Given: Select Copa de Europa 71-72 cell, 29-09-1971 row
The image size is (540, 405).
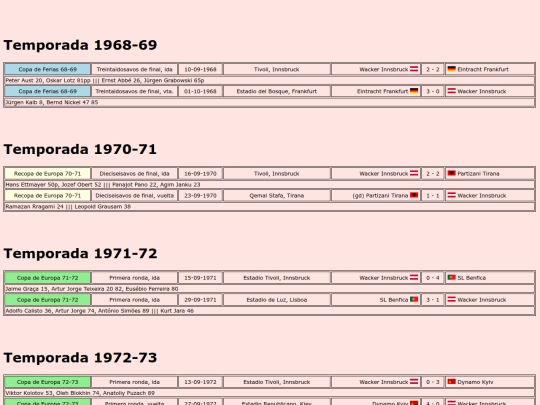Looking at the screenshot, I should 48,300.
